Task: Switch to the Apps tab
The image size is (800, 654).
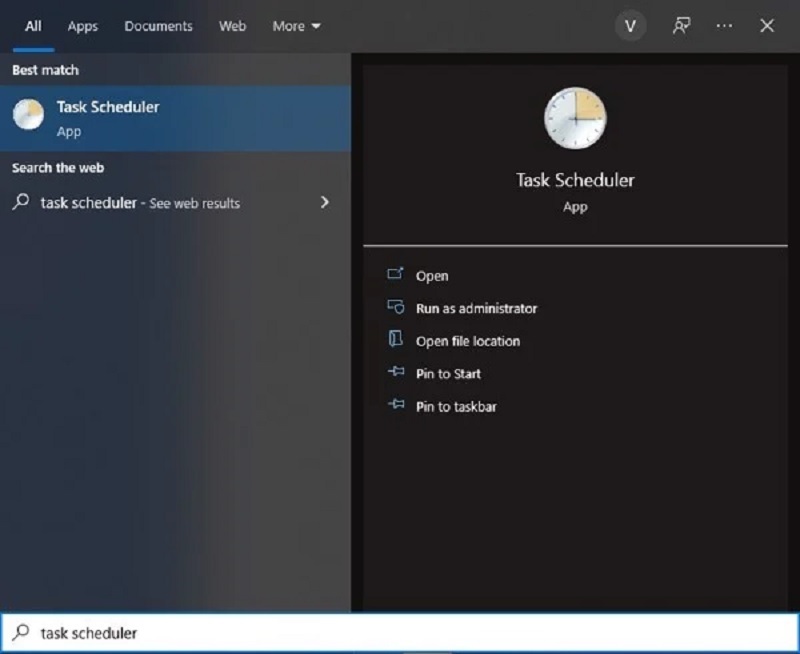Action: tap(82, 26)
